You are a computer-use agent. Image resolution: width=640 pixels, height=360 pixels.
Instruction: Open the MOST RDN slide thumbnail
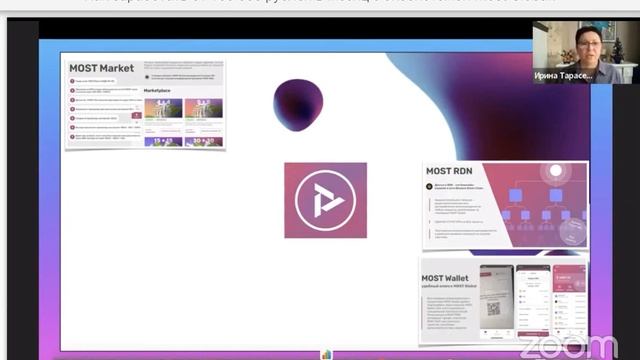pos(505,205)
